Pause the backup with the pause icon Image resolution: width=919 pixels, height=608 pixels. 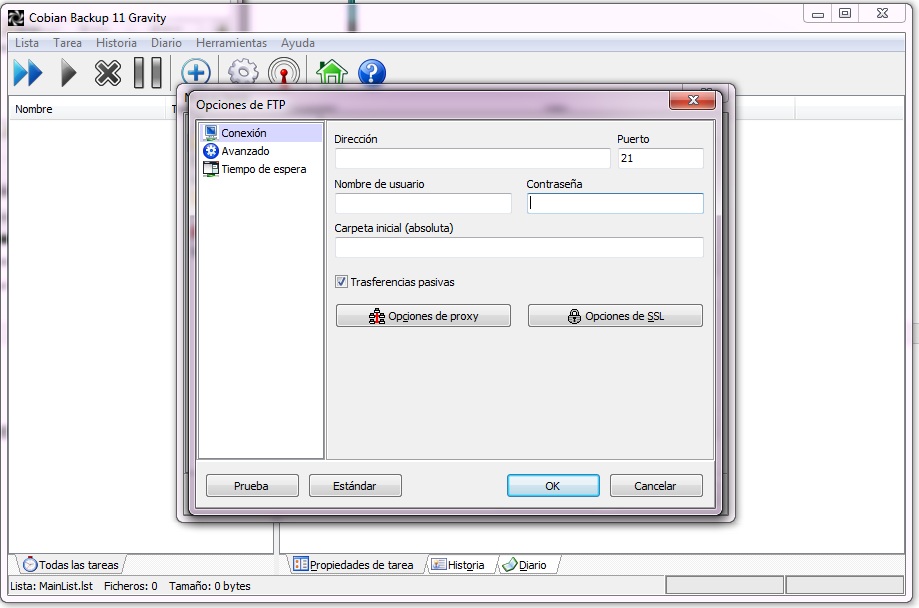click(x=148, y=73)
